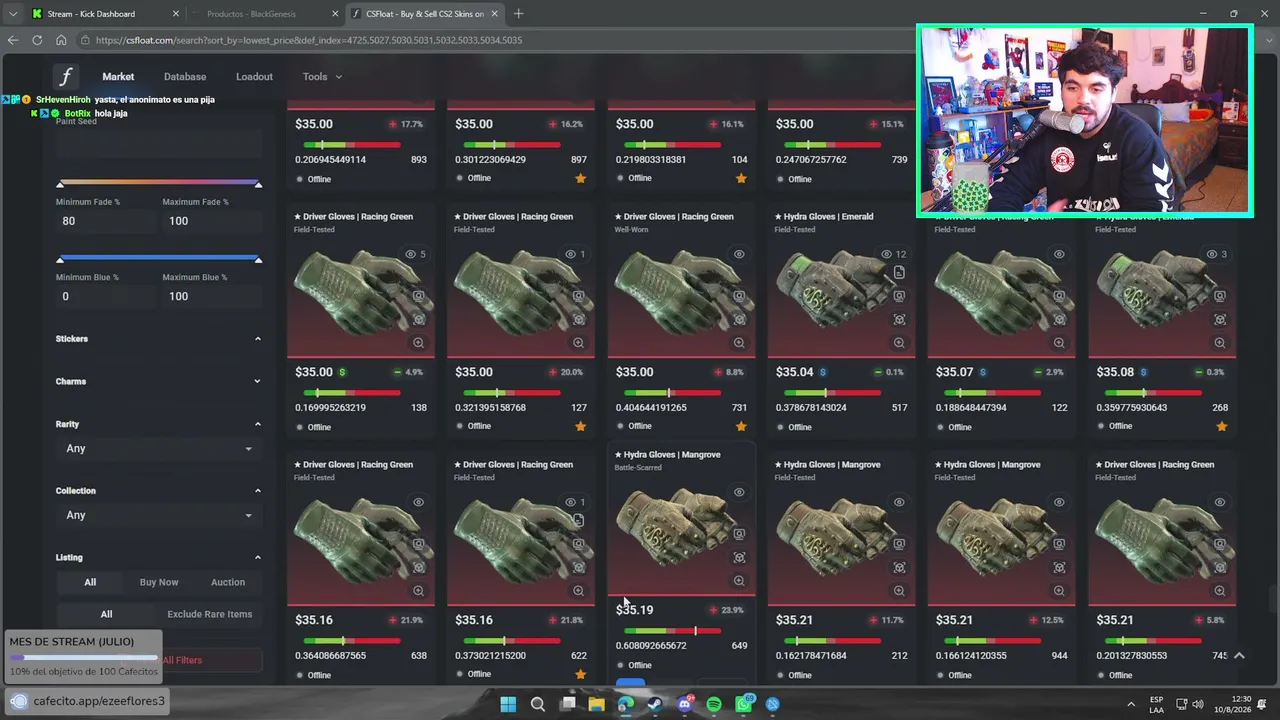
Task: Inspect in 3D the $35.00 20.0% Driver Gloves
Action: coord(579,319)
